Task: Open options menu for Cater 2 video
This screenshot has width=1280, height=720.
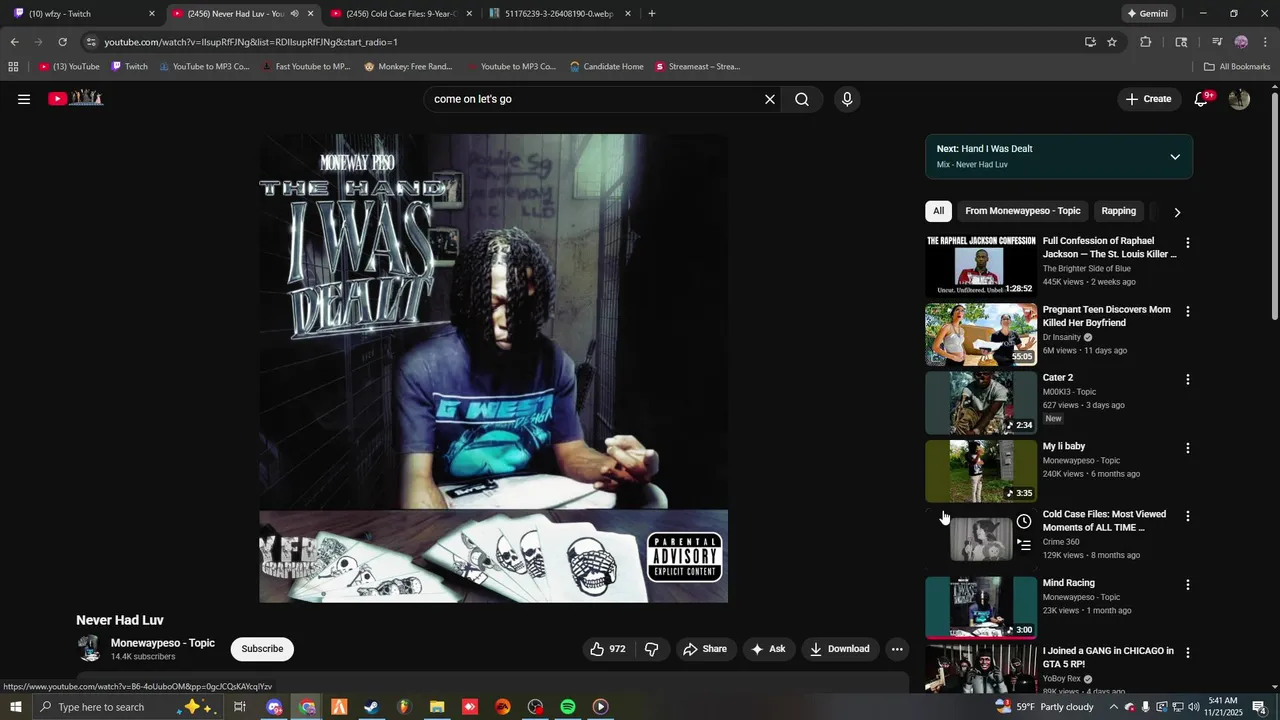Action: click(x=1188, y=380)
